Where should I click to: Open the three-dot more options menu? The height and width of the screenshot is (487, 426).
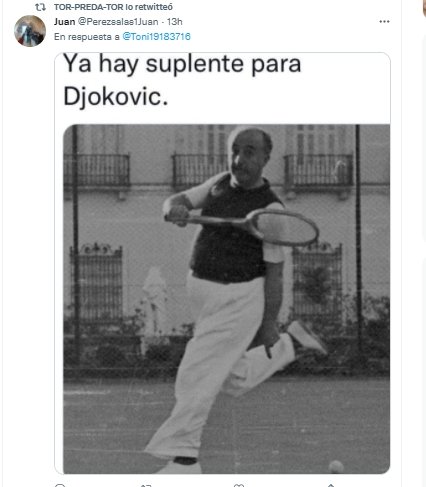coord(384,22)
